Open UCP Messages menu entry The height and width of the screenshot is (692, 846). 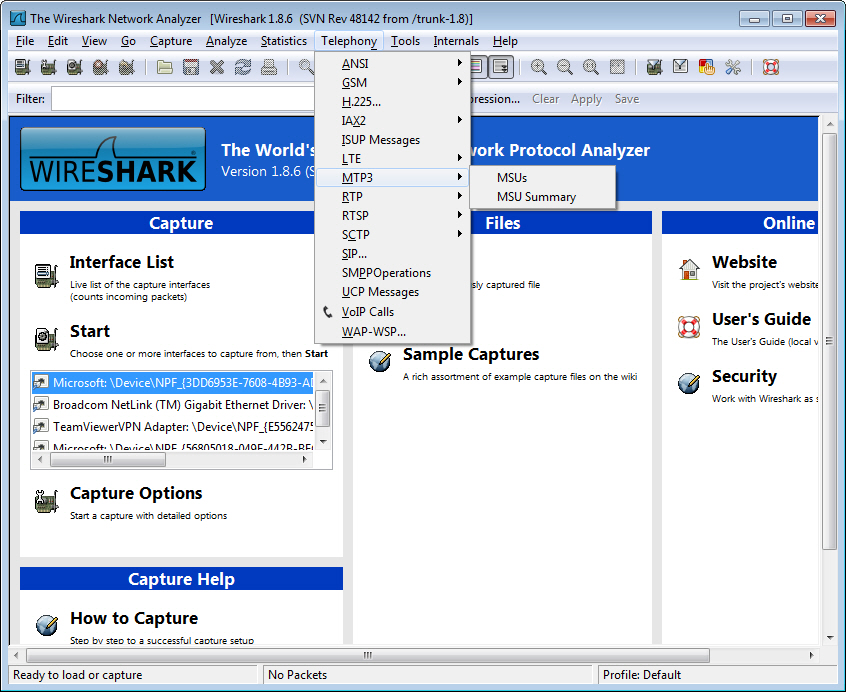point(392,292)
